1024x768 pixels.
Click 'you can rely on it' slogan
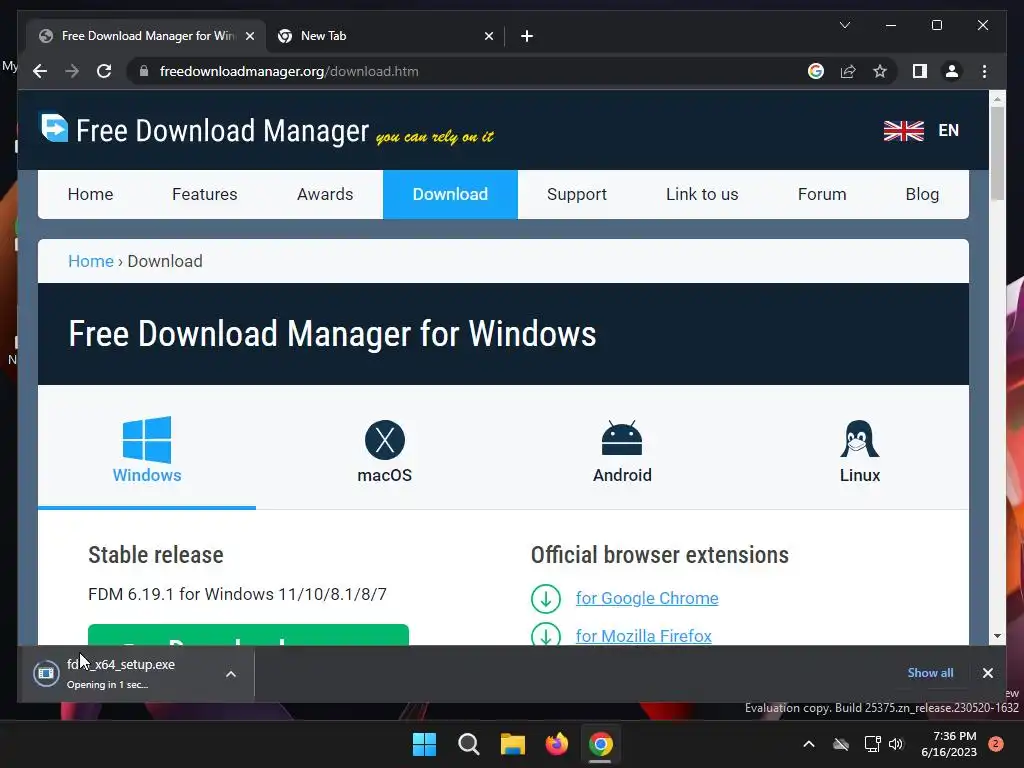[x=435, y=136]
